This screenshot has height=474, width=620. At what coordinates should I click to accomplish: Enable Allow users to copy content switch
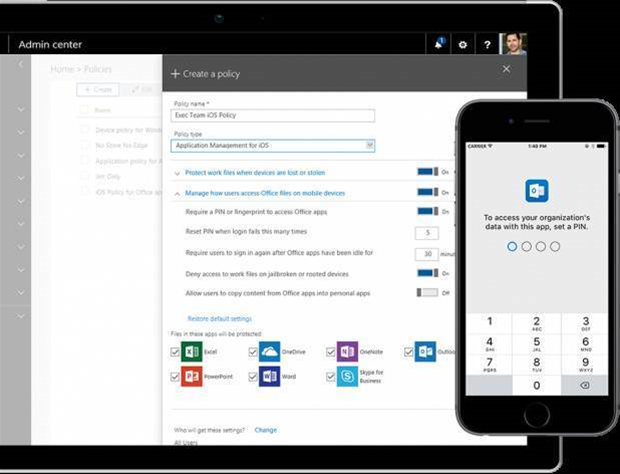[427, 293]
